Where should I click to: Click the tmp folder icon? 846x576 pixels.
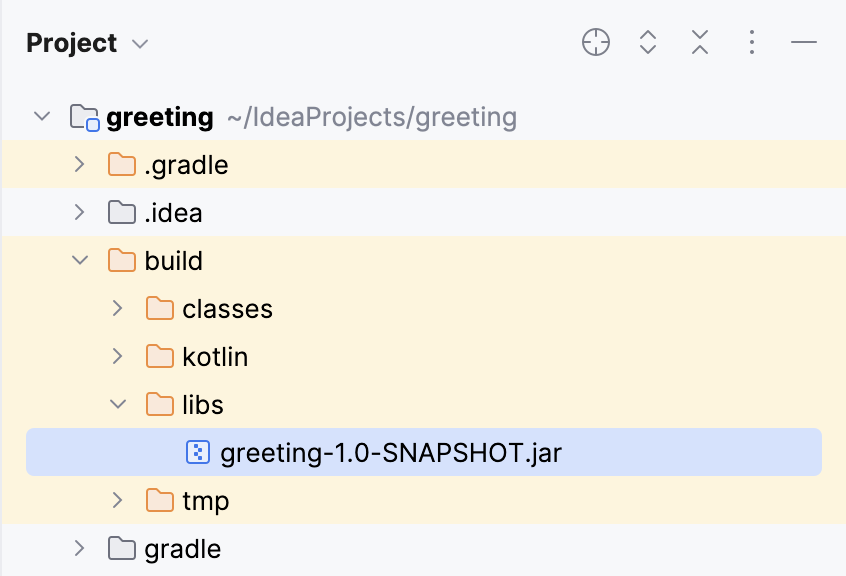161,500
